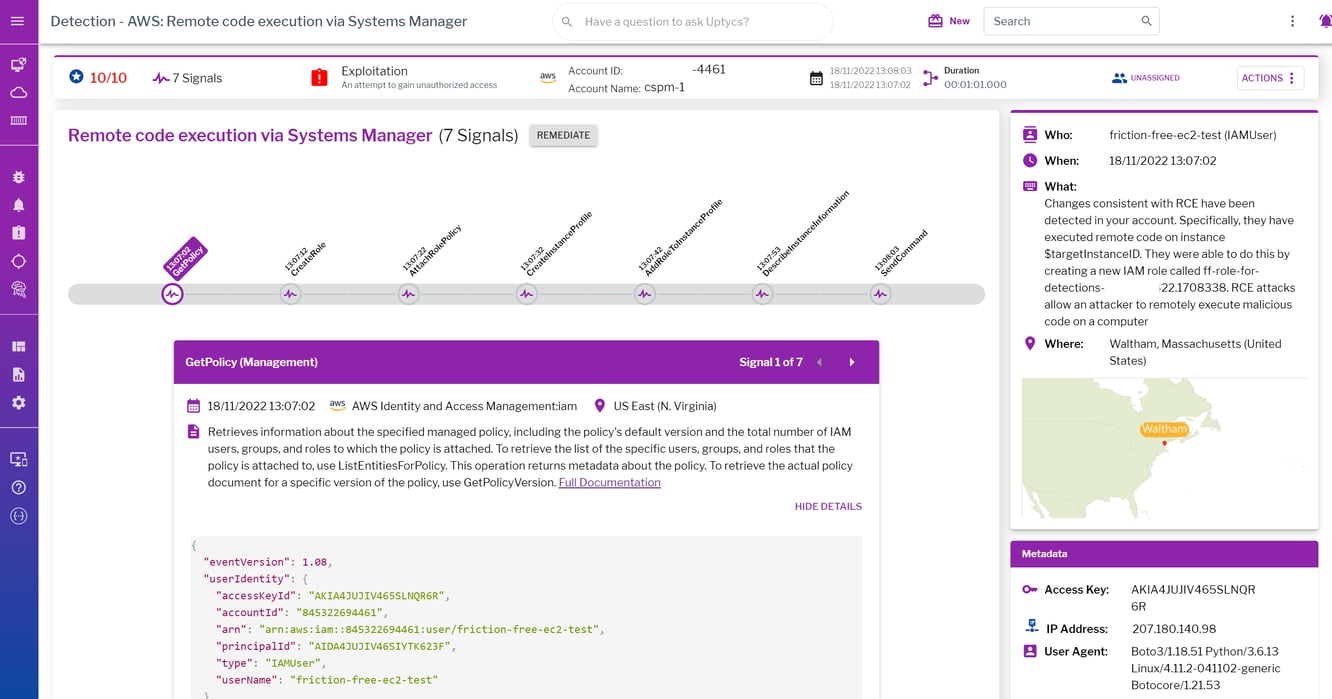Click the 'friction-free-ec2-test (IAMUser)' text
Image resolution: width=1332 pixels, height=699 pixels.
1192,135
